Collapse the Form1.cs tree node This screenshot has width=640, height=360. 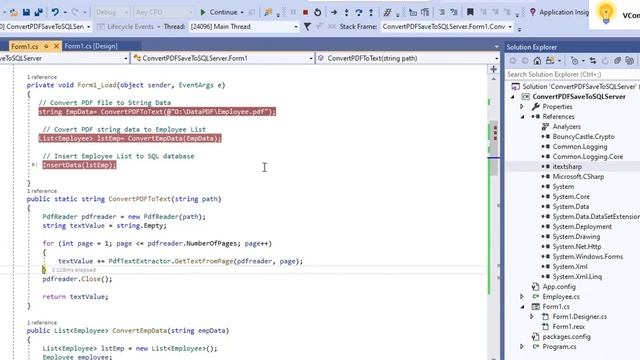click(x=522, y=307)
